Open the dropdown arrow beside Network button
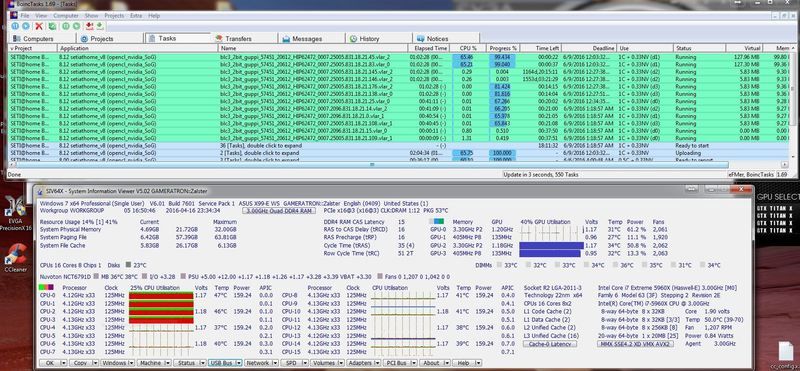 pos(274,363)
